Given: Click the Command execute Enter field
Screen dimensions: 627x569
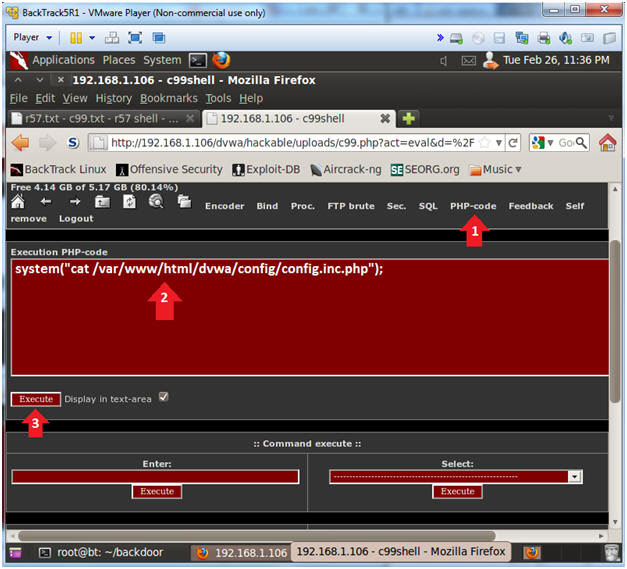Looking at the screenshot, I should [155, 477].
